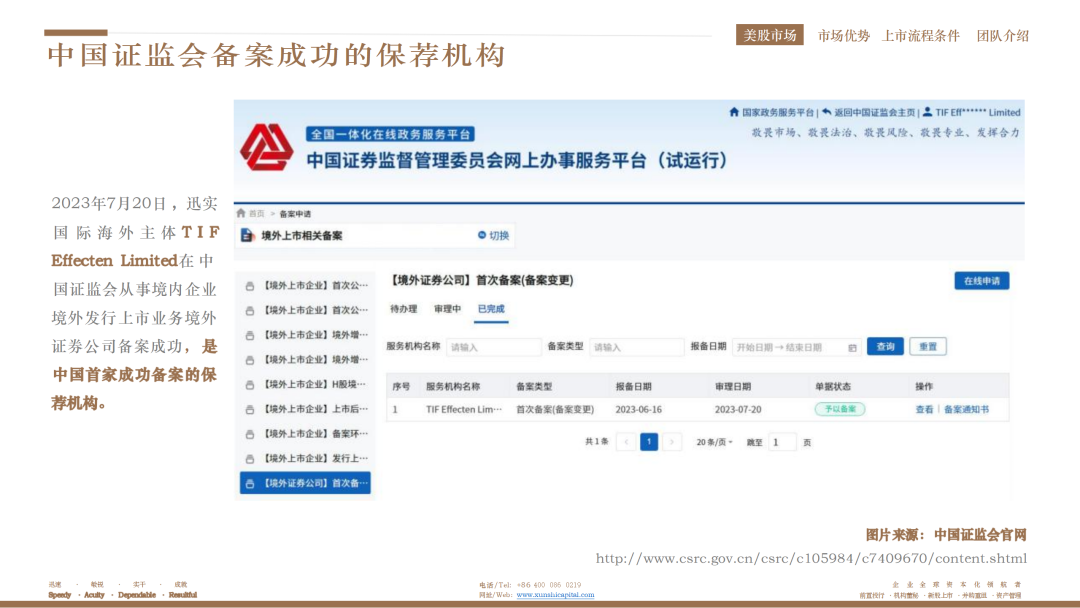Screen dimensions: 1080x608
Task: Select the highlighted 【境外证券公司】首次备… sidebar item
Action: pyautogui.click(x=305, y=483)
